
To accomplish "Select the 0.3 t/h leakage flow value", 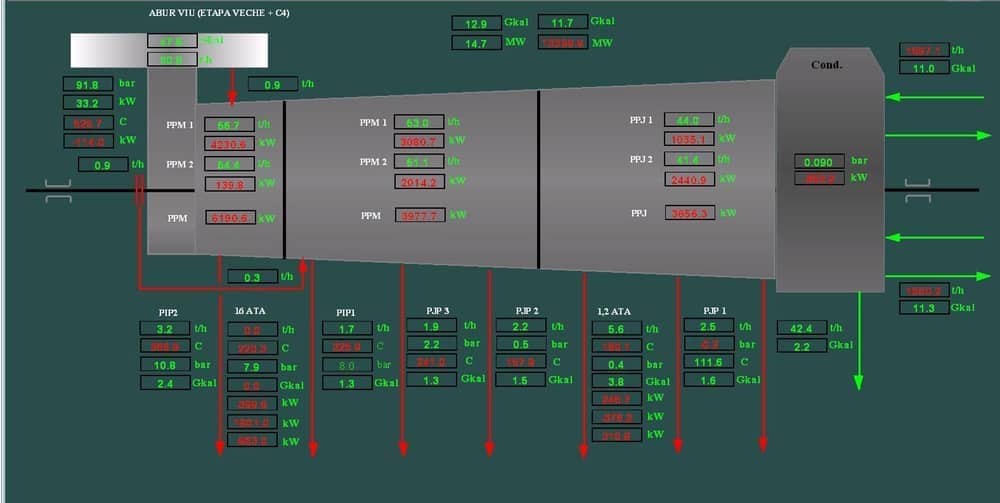I will [x=253, y=277].
